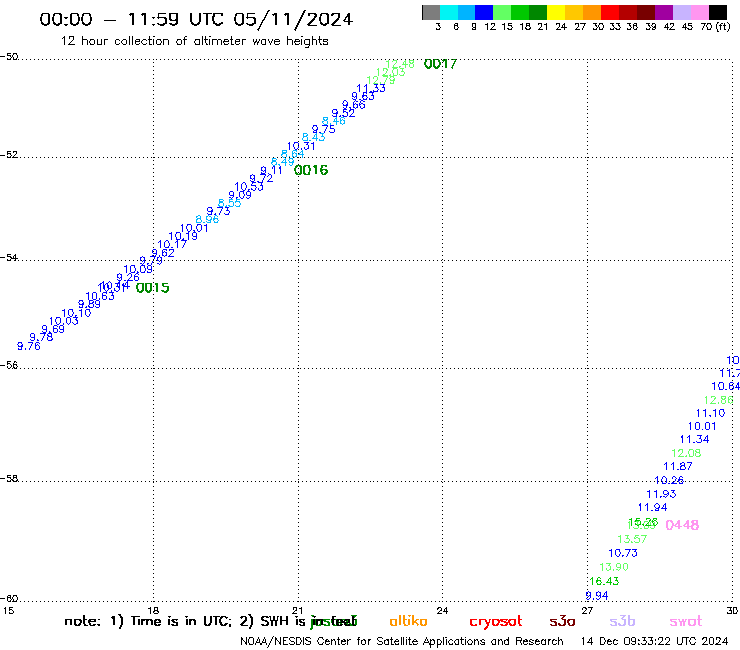The width and height of the screenshot is (740, 650).
Task: Select the red 'cryosat' satellite label
Action: click(496, 622)
